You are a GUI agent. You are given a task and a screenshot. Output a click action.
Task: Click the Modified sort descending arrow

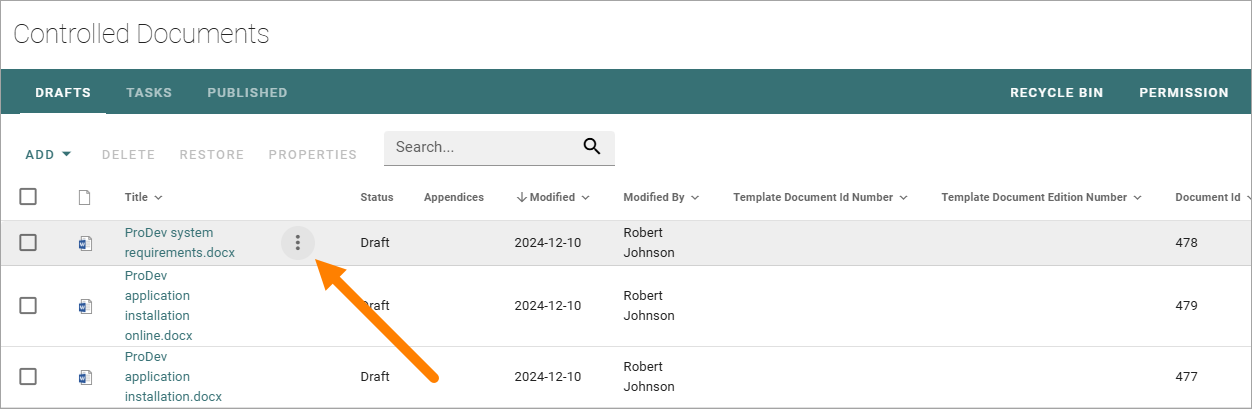point(522,197)
